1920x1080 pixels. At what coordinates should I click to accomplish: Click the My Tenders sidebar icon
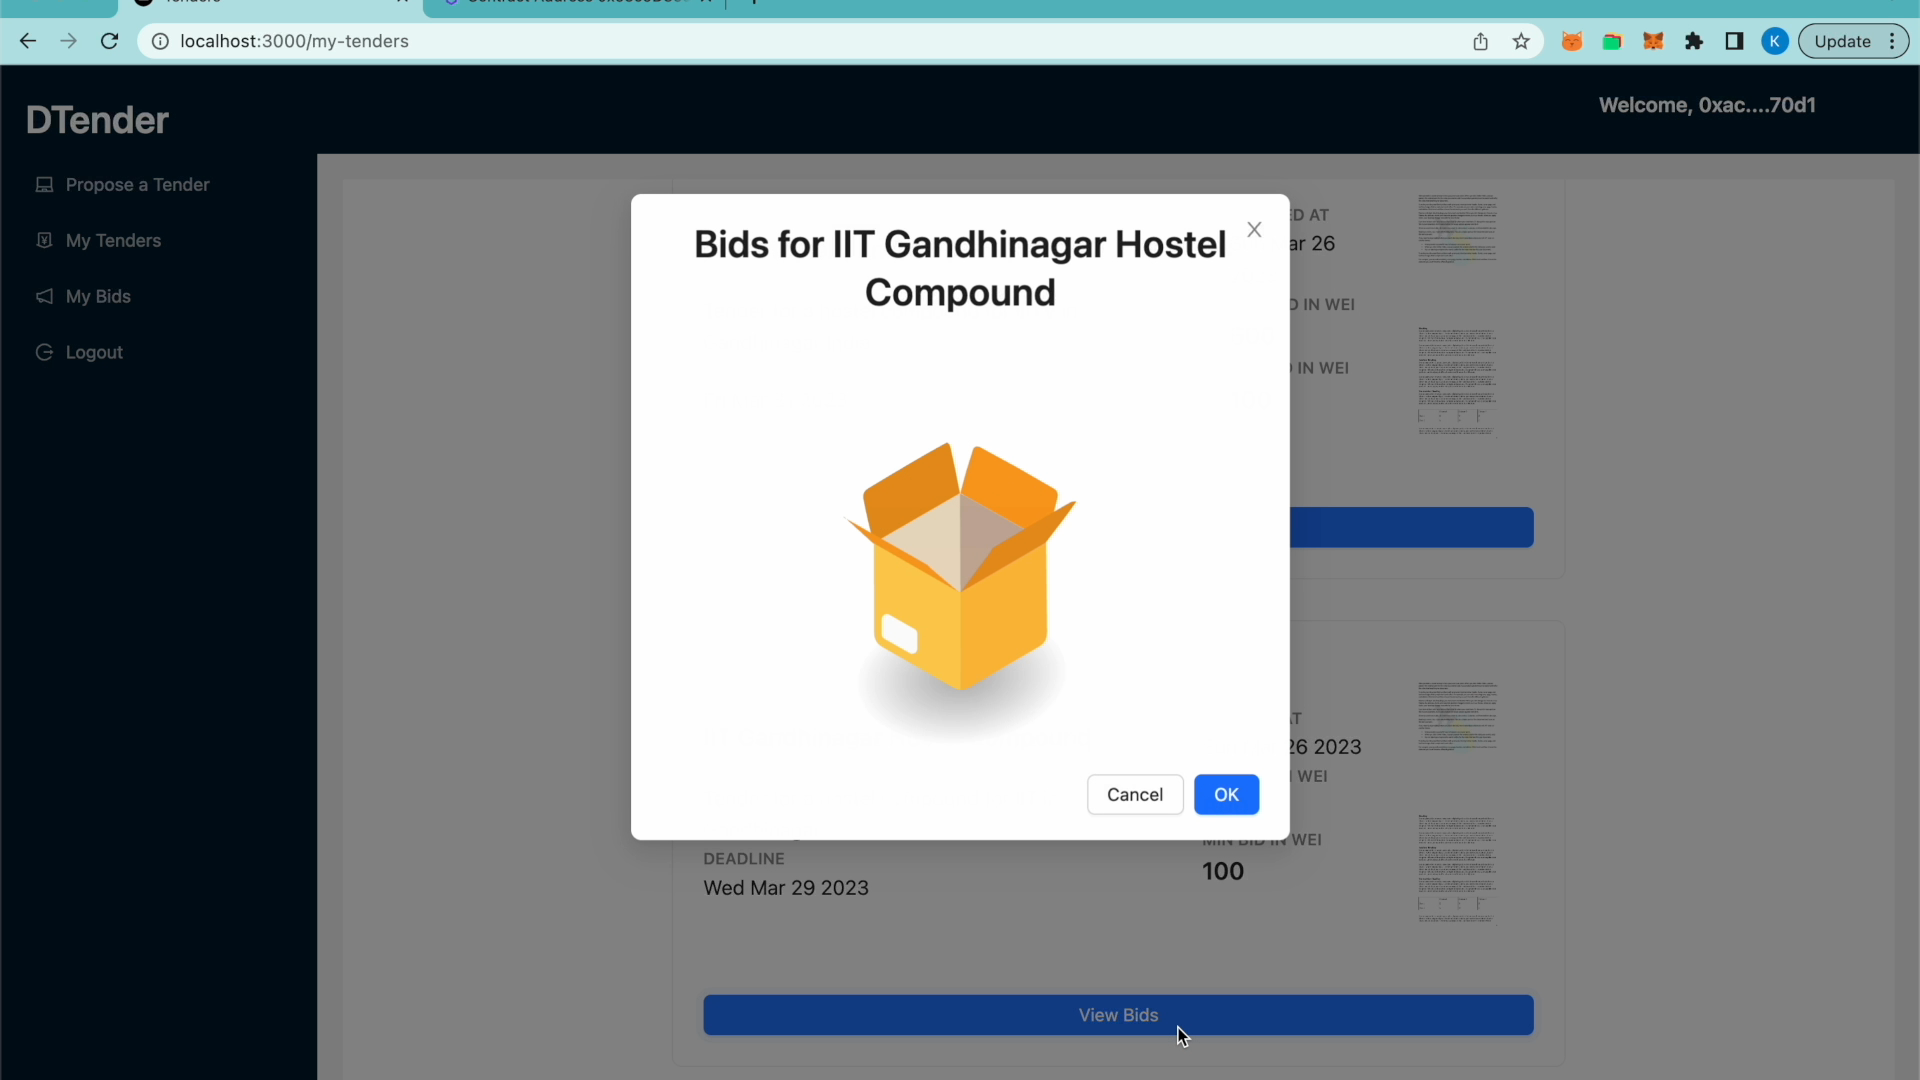point(44,240)
